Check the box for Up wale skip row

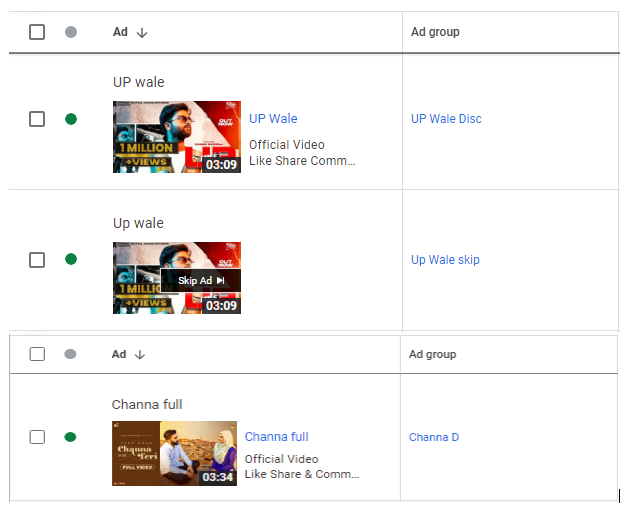pos(37,260)
